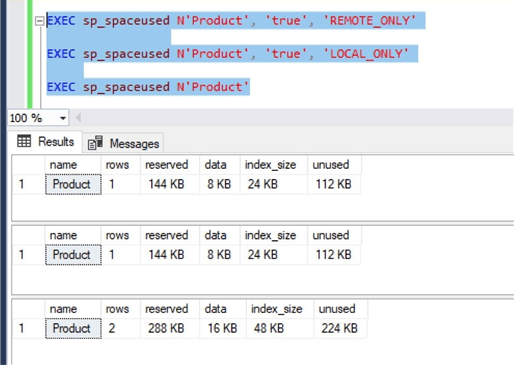Open the 100 % zoom dropdown
This screenshot has width=514, height=365.
click(63, 118)
